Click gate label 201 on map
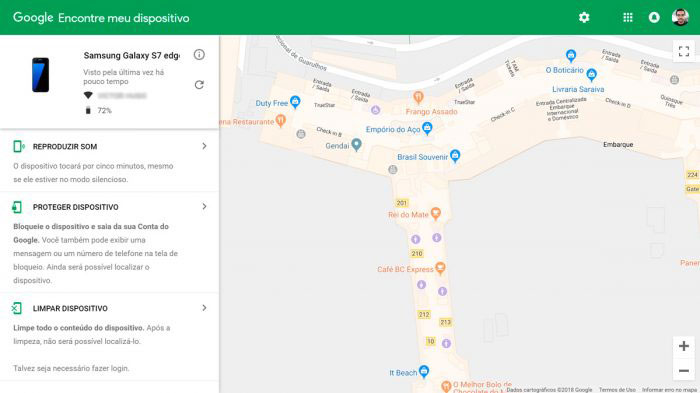 (x=402, y=203)
